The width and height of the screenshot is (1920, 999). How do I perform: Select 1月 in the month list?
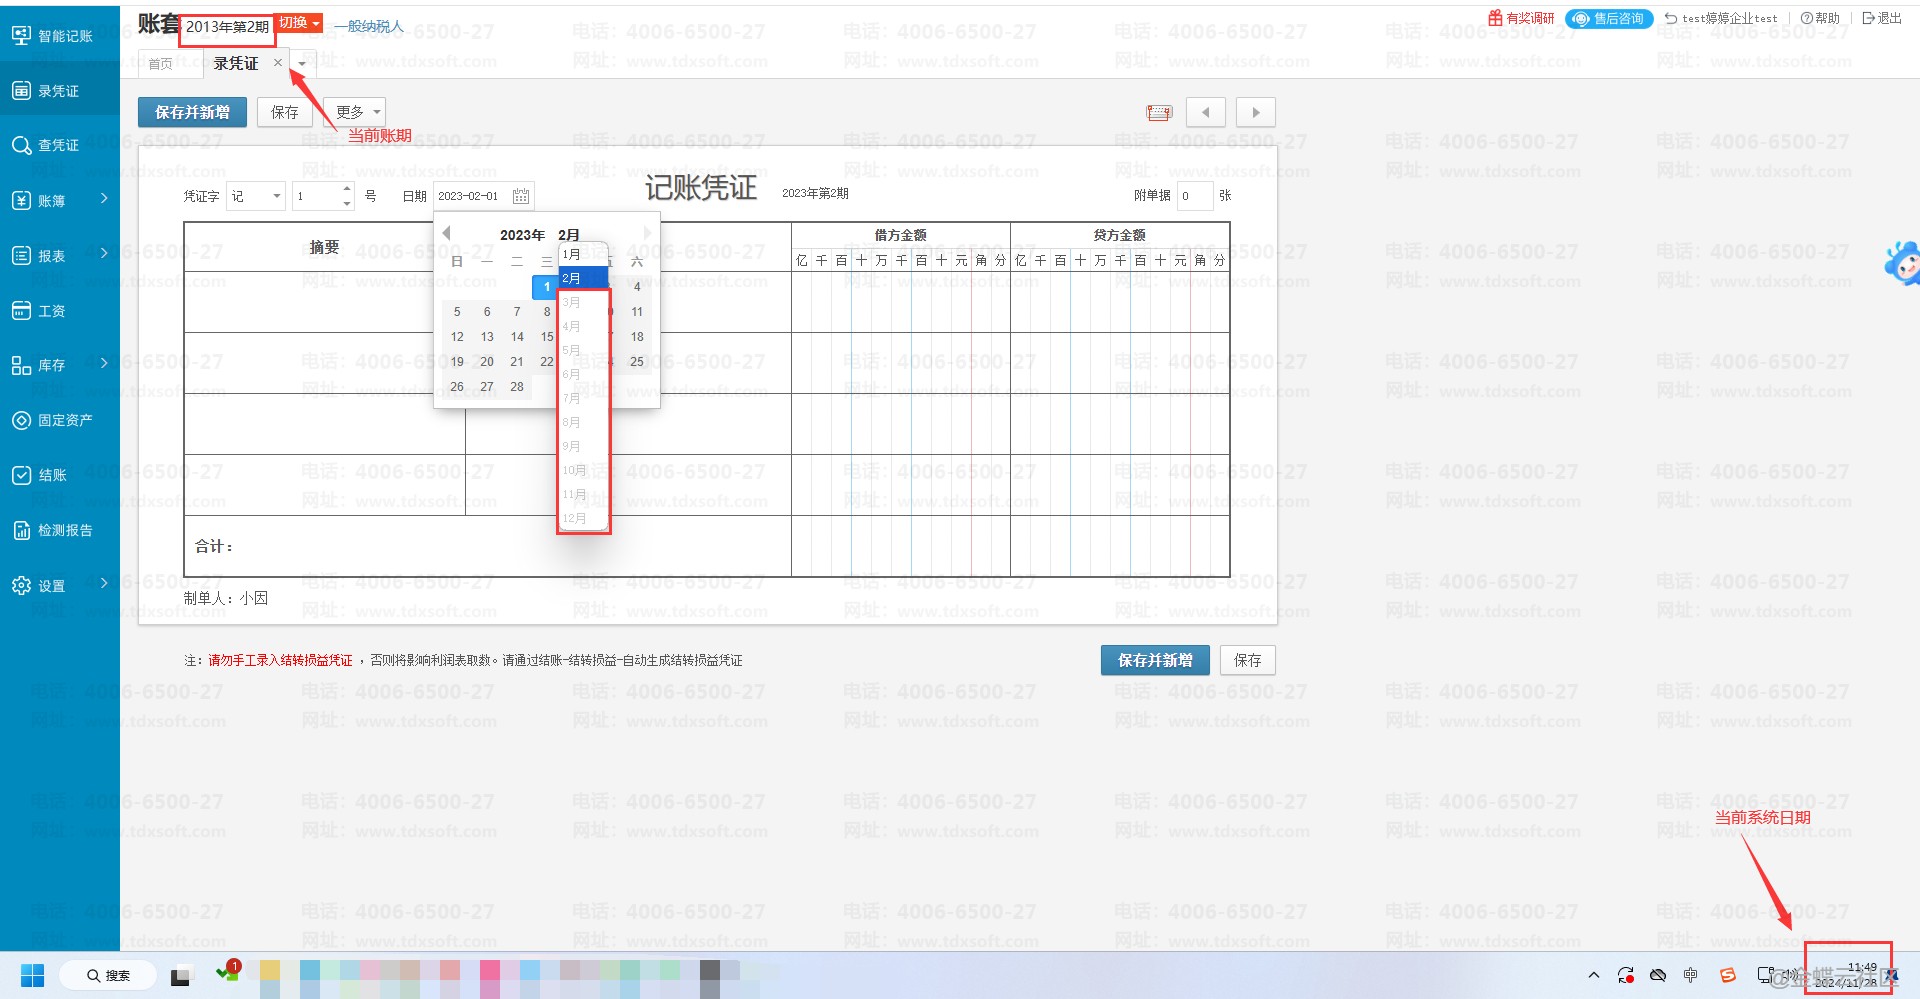572,254
